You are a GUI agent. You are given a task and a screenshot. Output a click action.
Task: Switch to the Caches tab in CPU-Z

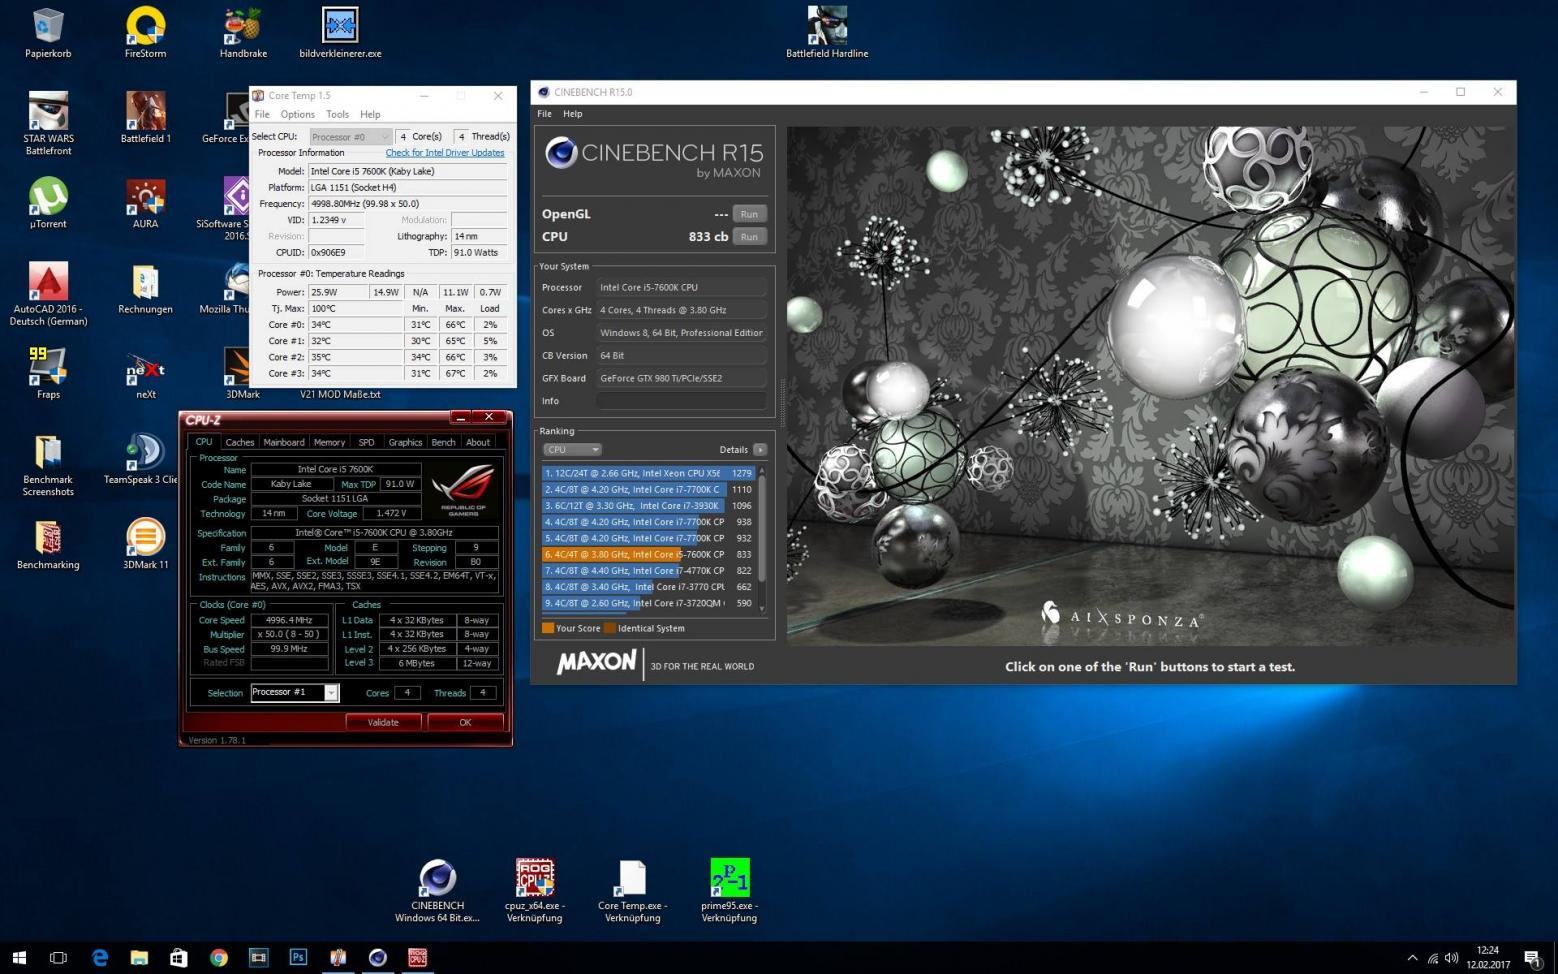point(240,442)
